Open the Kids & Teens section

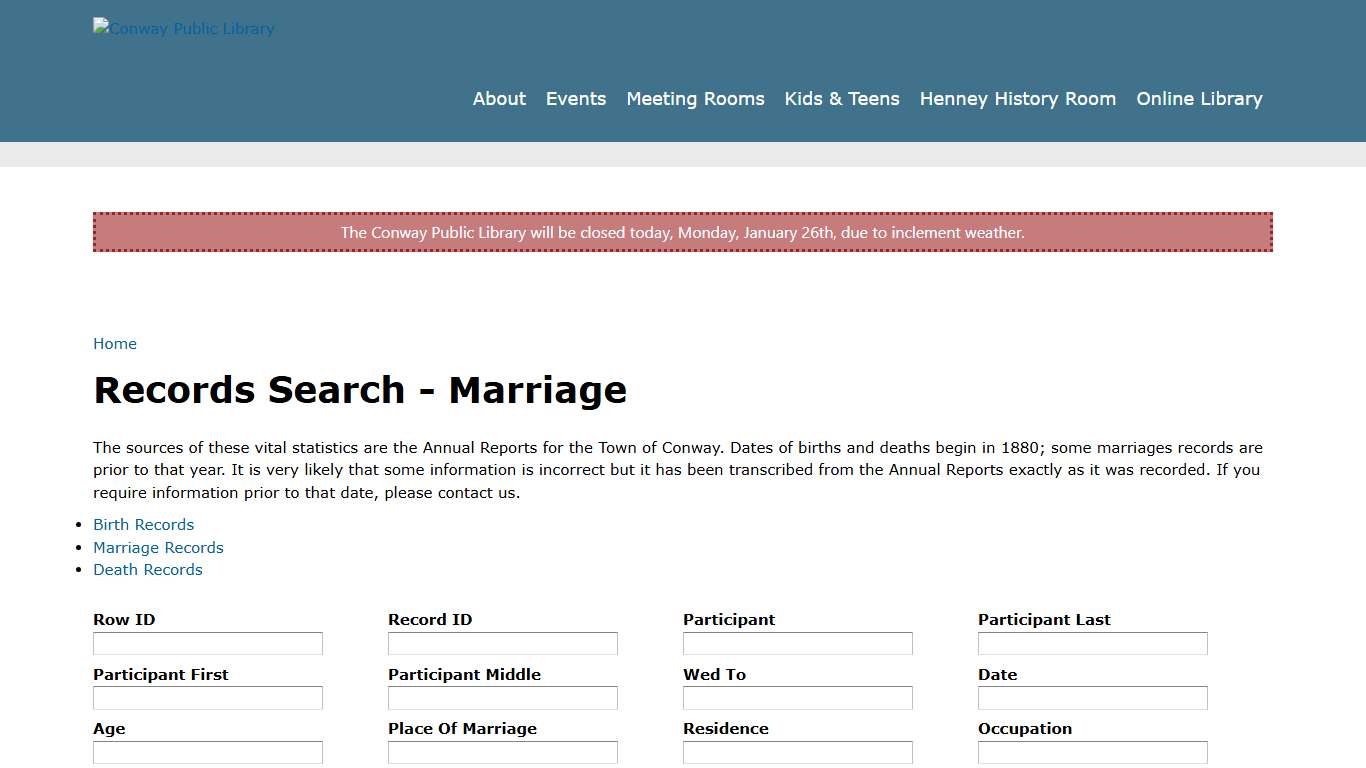coord(842,99)
